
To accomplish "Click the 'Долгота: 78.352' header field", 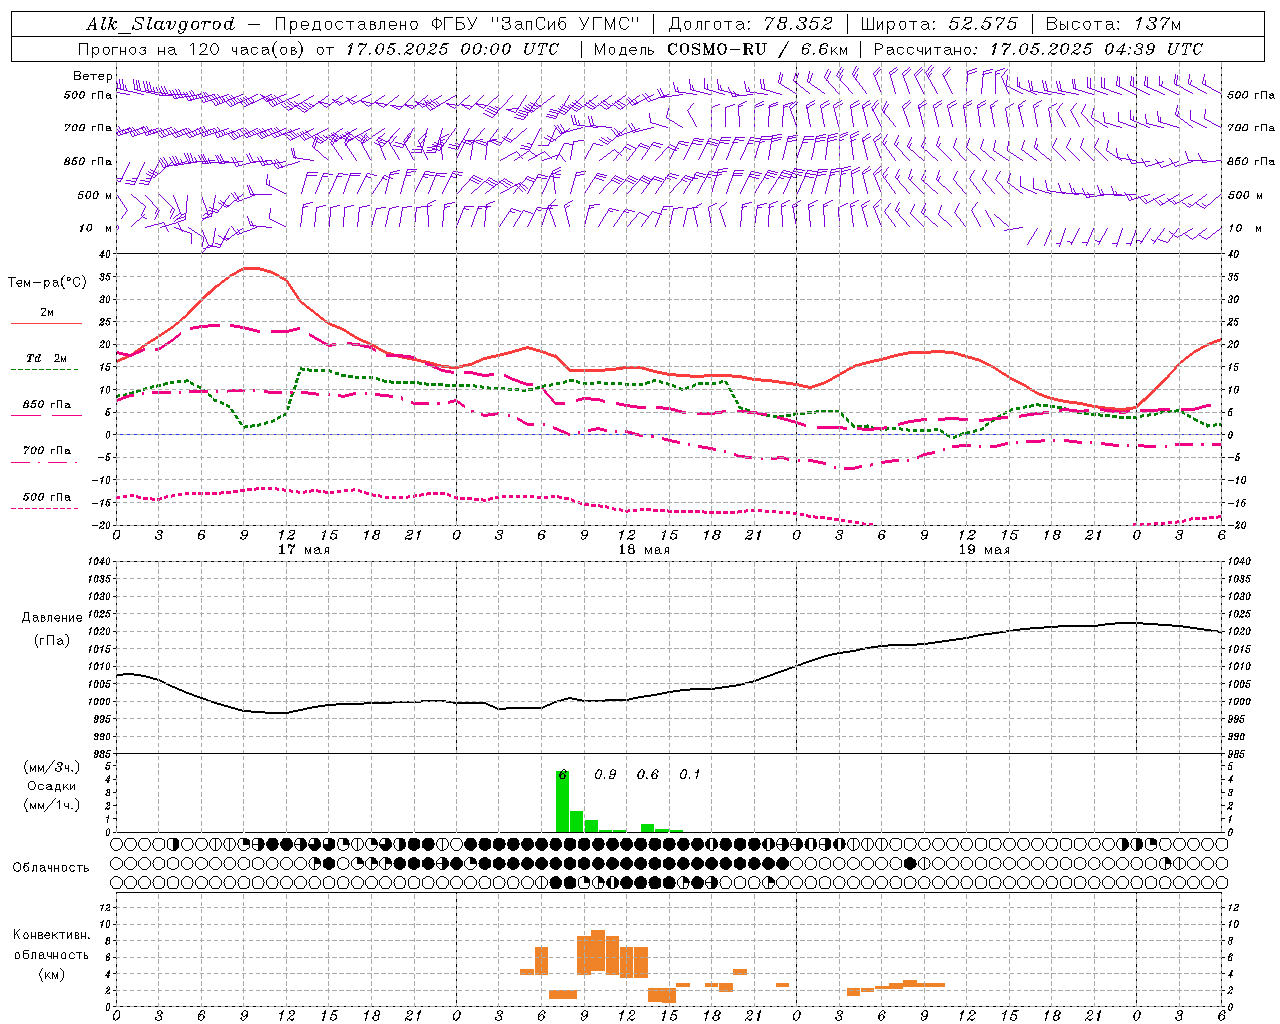I will click(751, 24).
